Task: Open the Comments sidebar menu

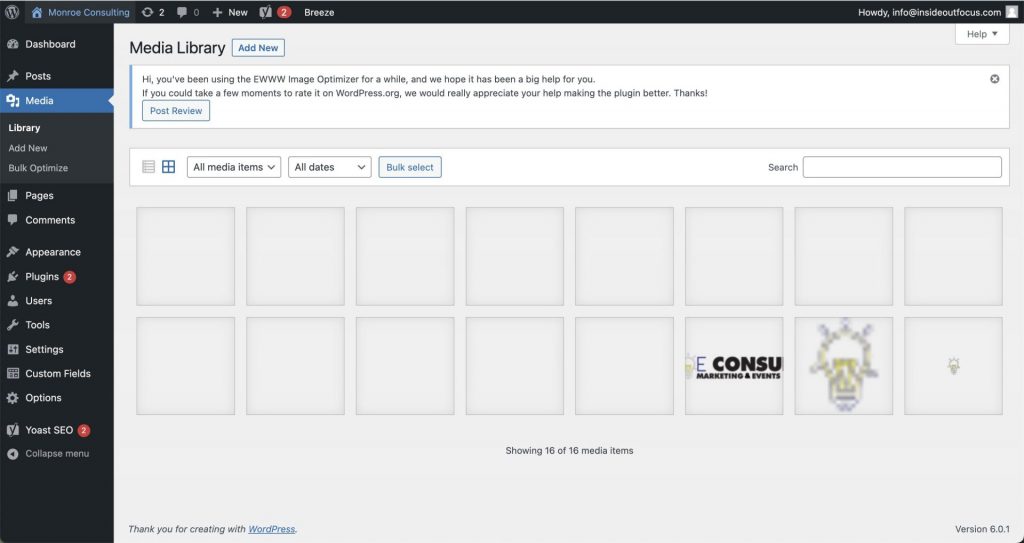Action: [x=57, y=220]
